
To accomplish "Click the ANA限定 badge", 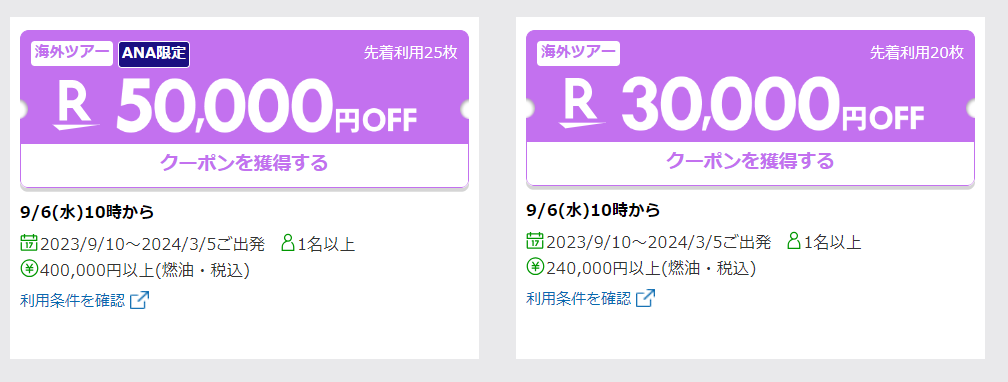I will (x=154, y=54).
